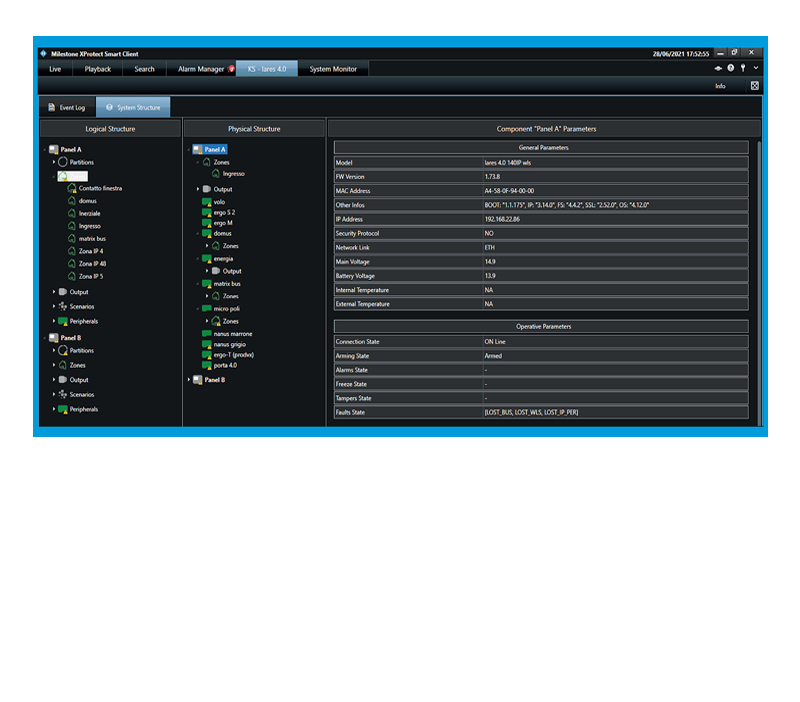Screen dimensions: 800x702
Task: Select domus zone in Logical Structure
Action: 88,201
